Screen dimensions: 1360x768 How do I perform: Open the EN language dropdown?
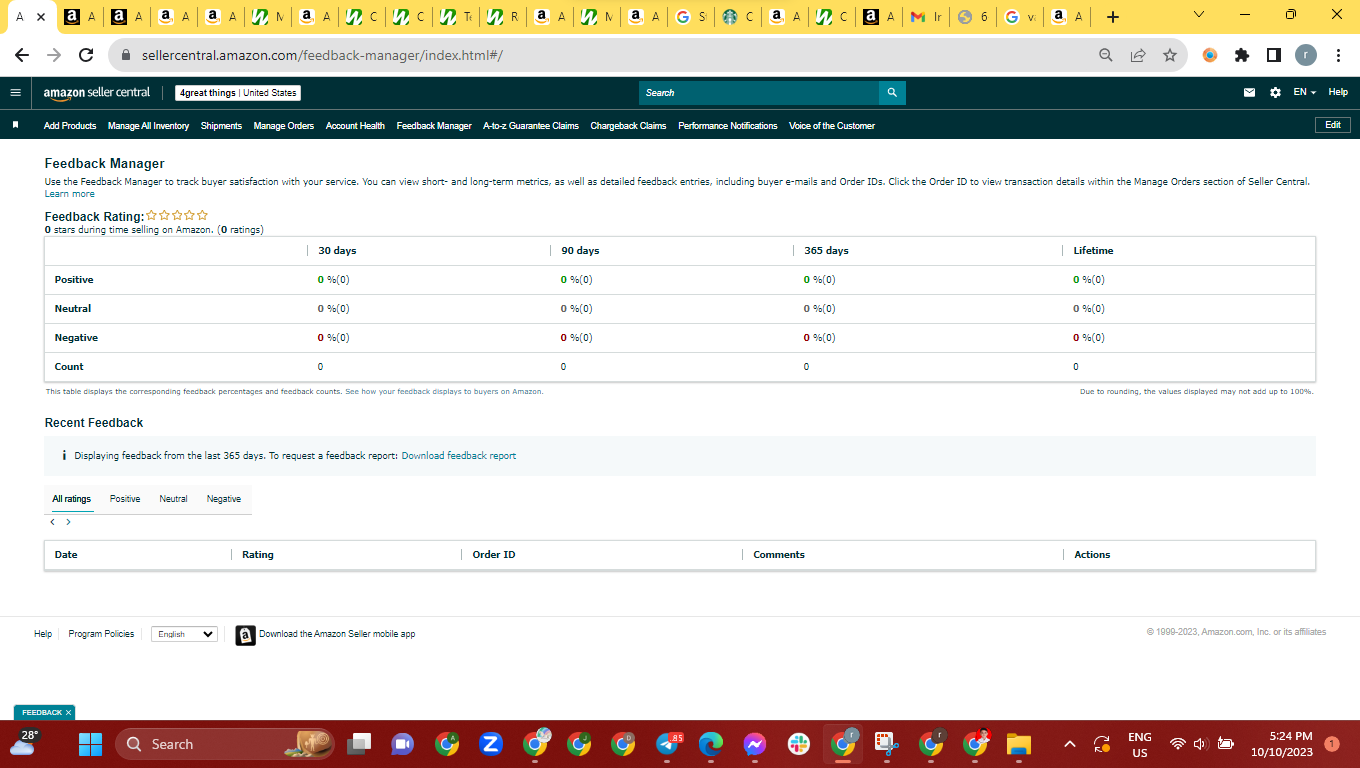[x=1304, y=92]
